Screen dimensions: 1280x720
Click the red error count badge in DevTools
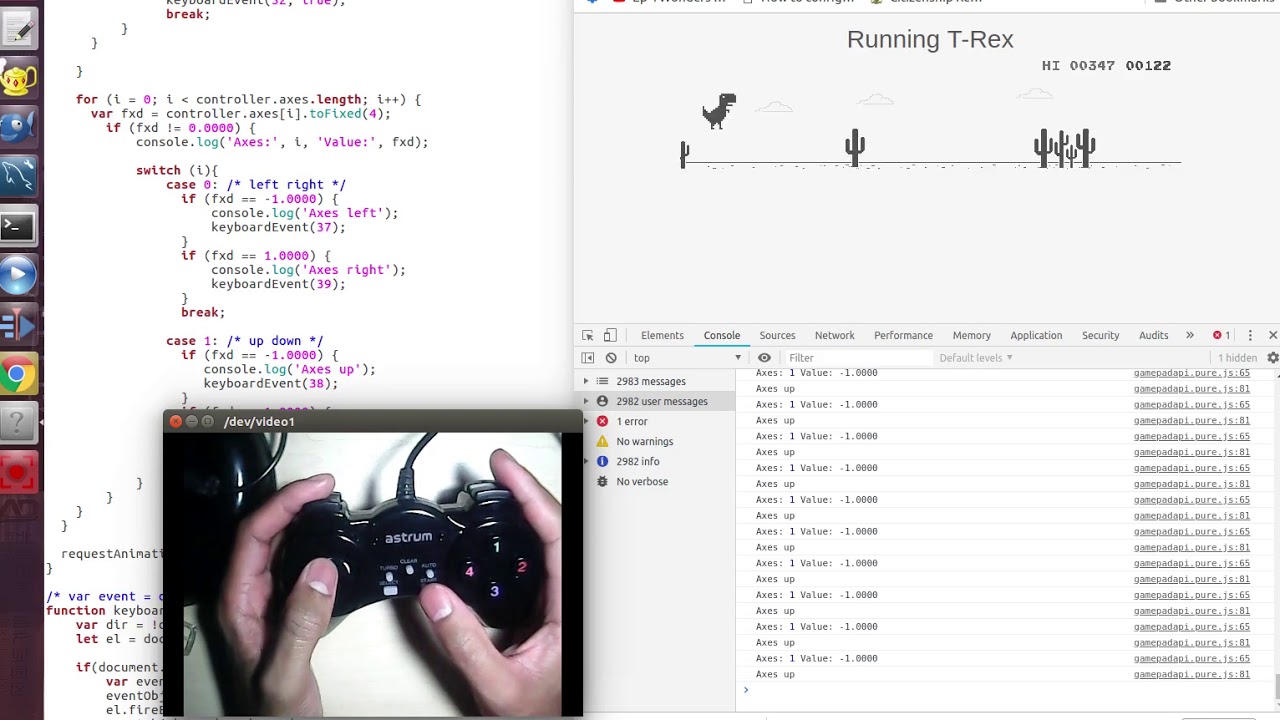[x=1221, y=335]
